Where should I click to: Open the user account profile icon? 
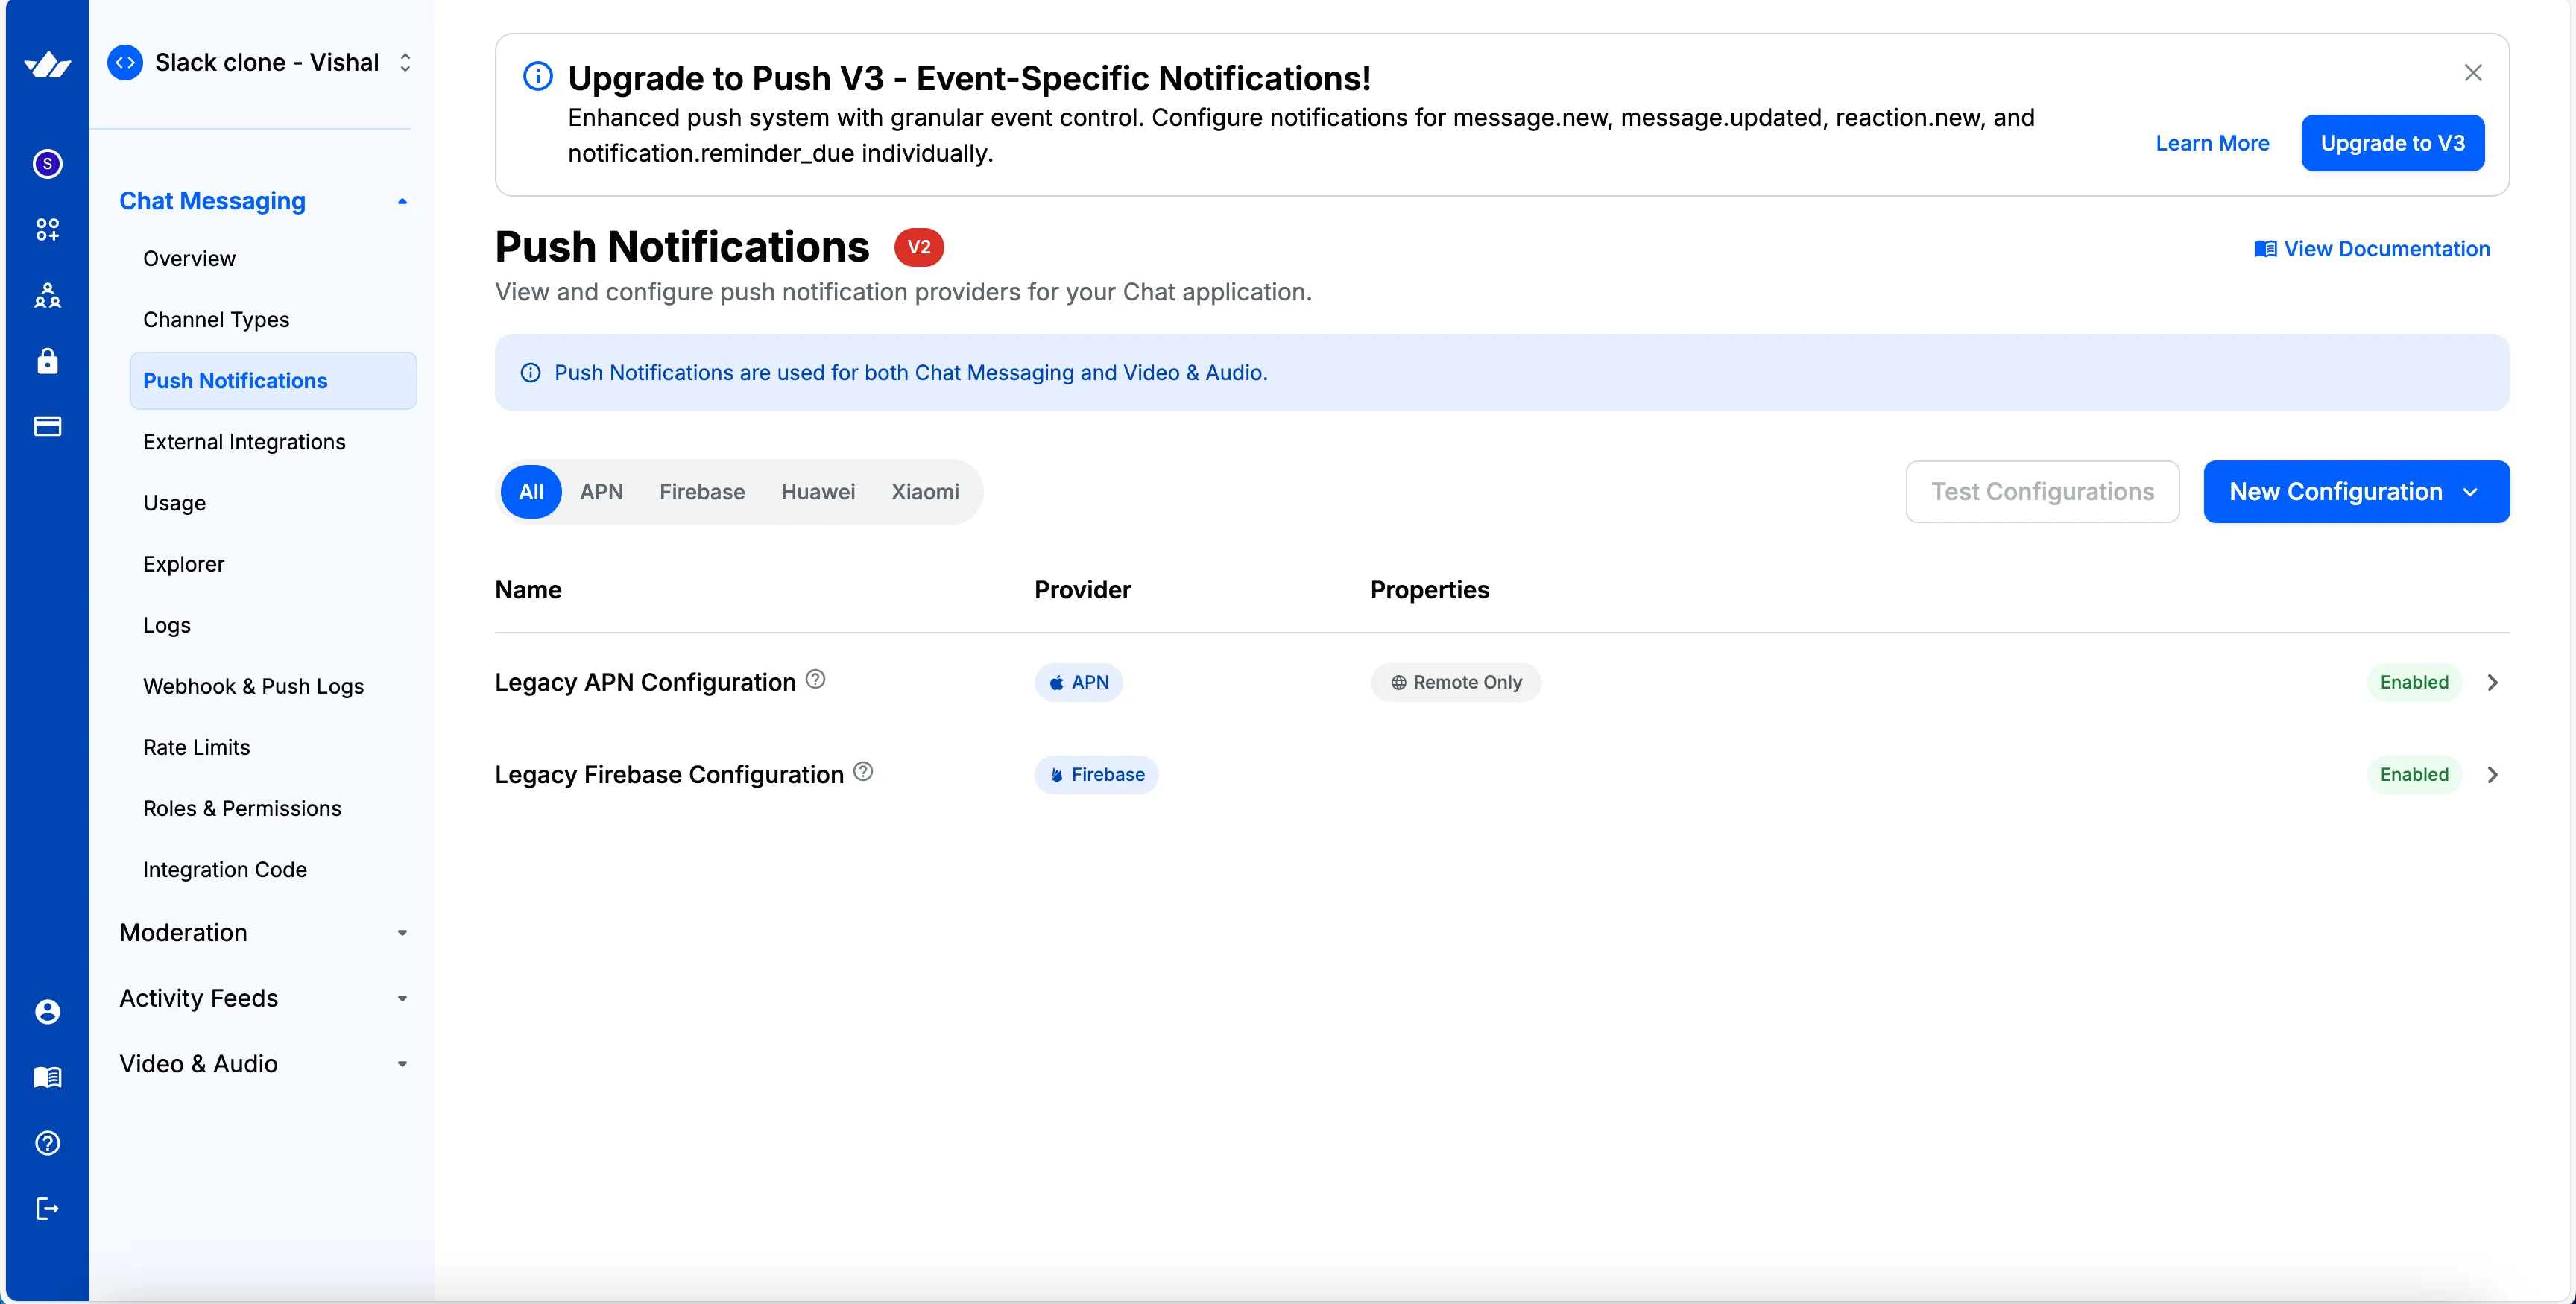coord(47,1011)
